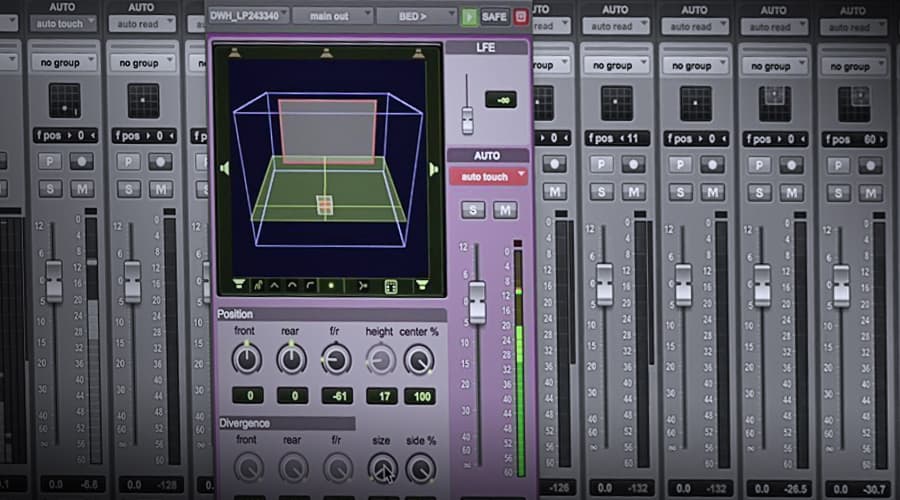Image resolution: width=900 pixels, height=500 pixels.
Task: Open panner thumbnail on the fpos 11 strip
Action: 616,103
